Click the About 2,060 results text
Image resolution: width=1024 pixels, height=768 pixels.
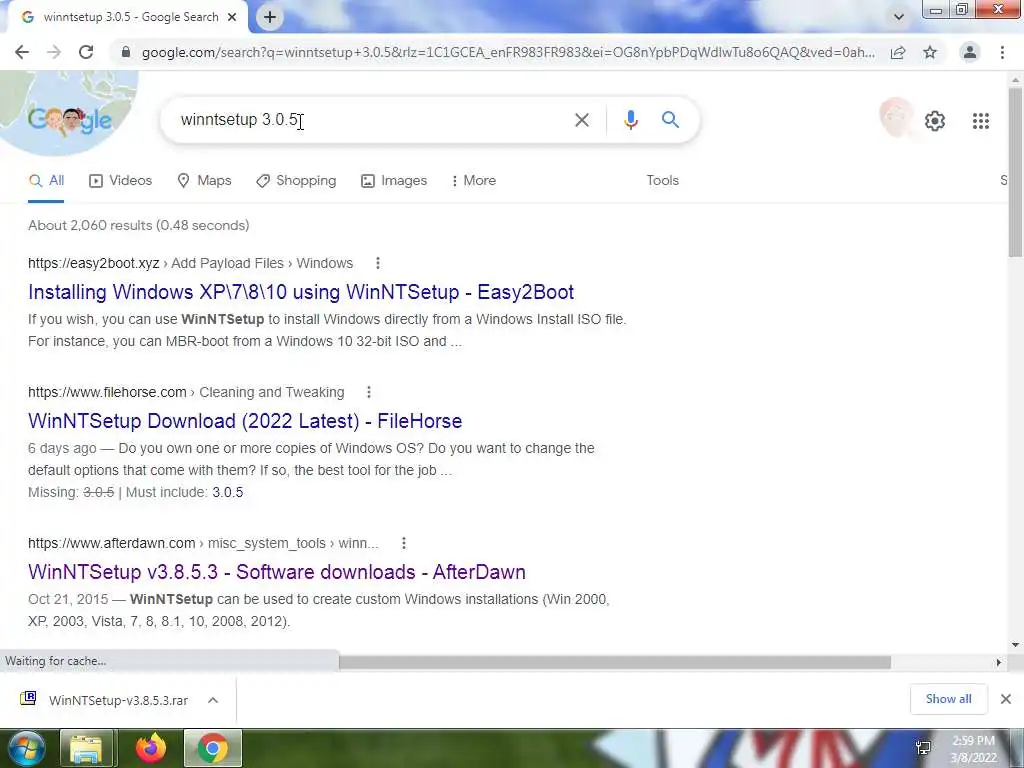(x=138, y=225)
